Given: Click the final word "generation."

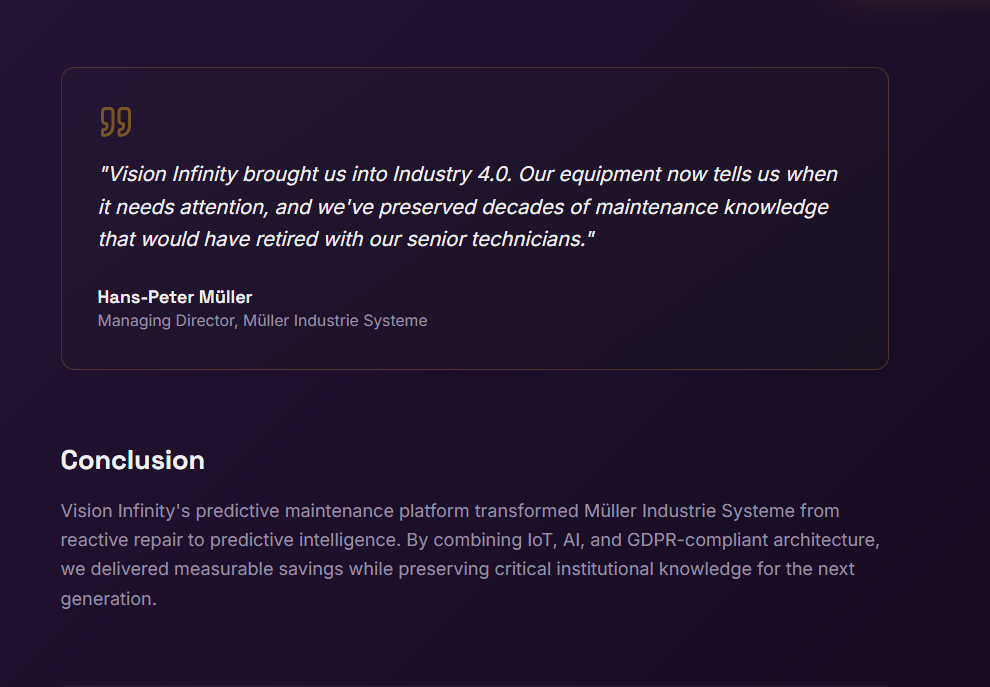Looking at the screenshot, I should tap(109, 600).
